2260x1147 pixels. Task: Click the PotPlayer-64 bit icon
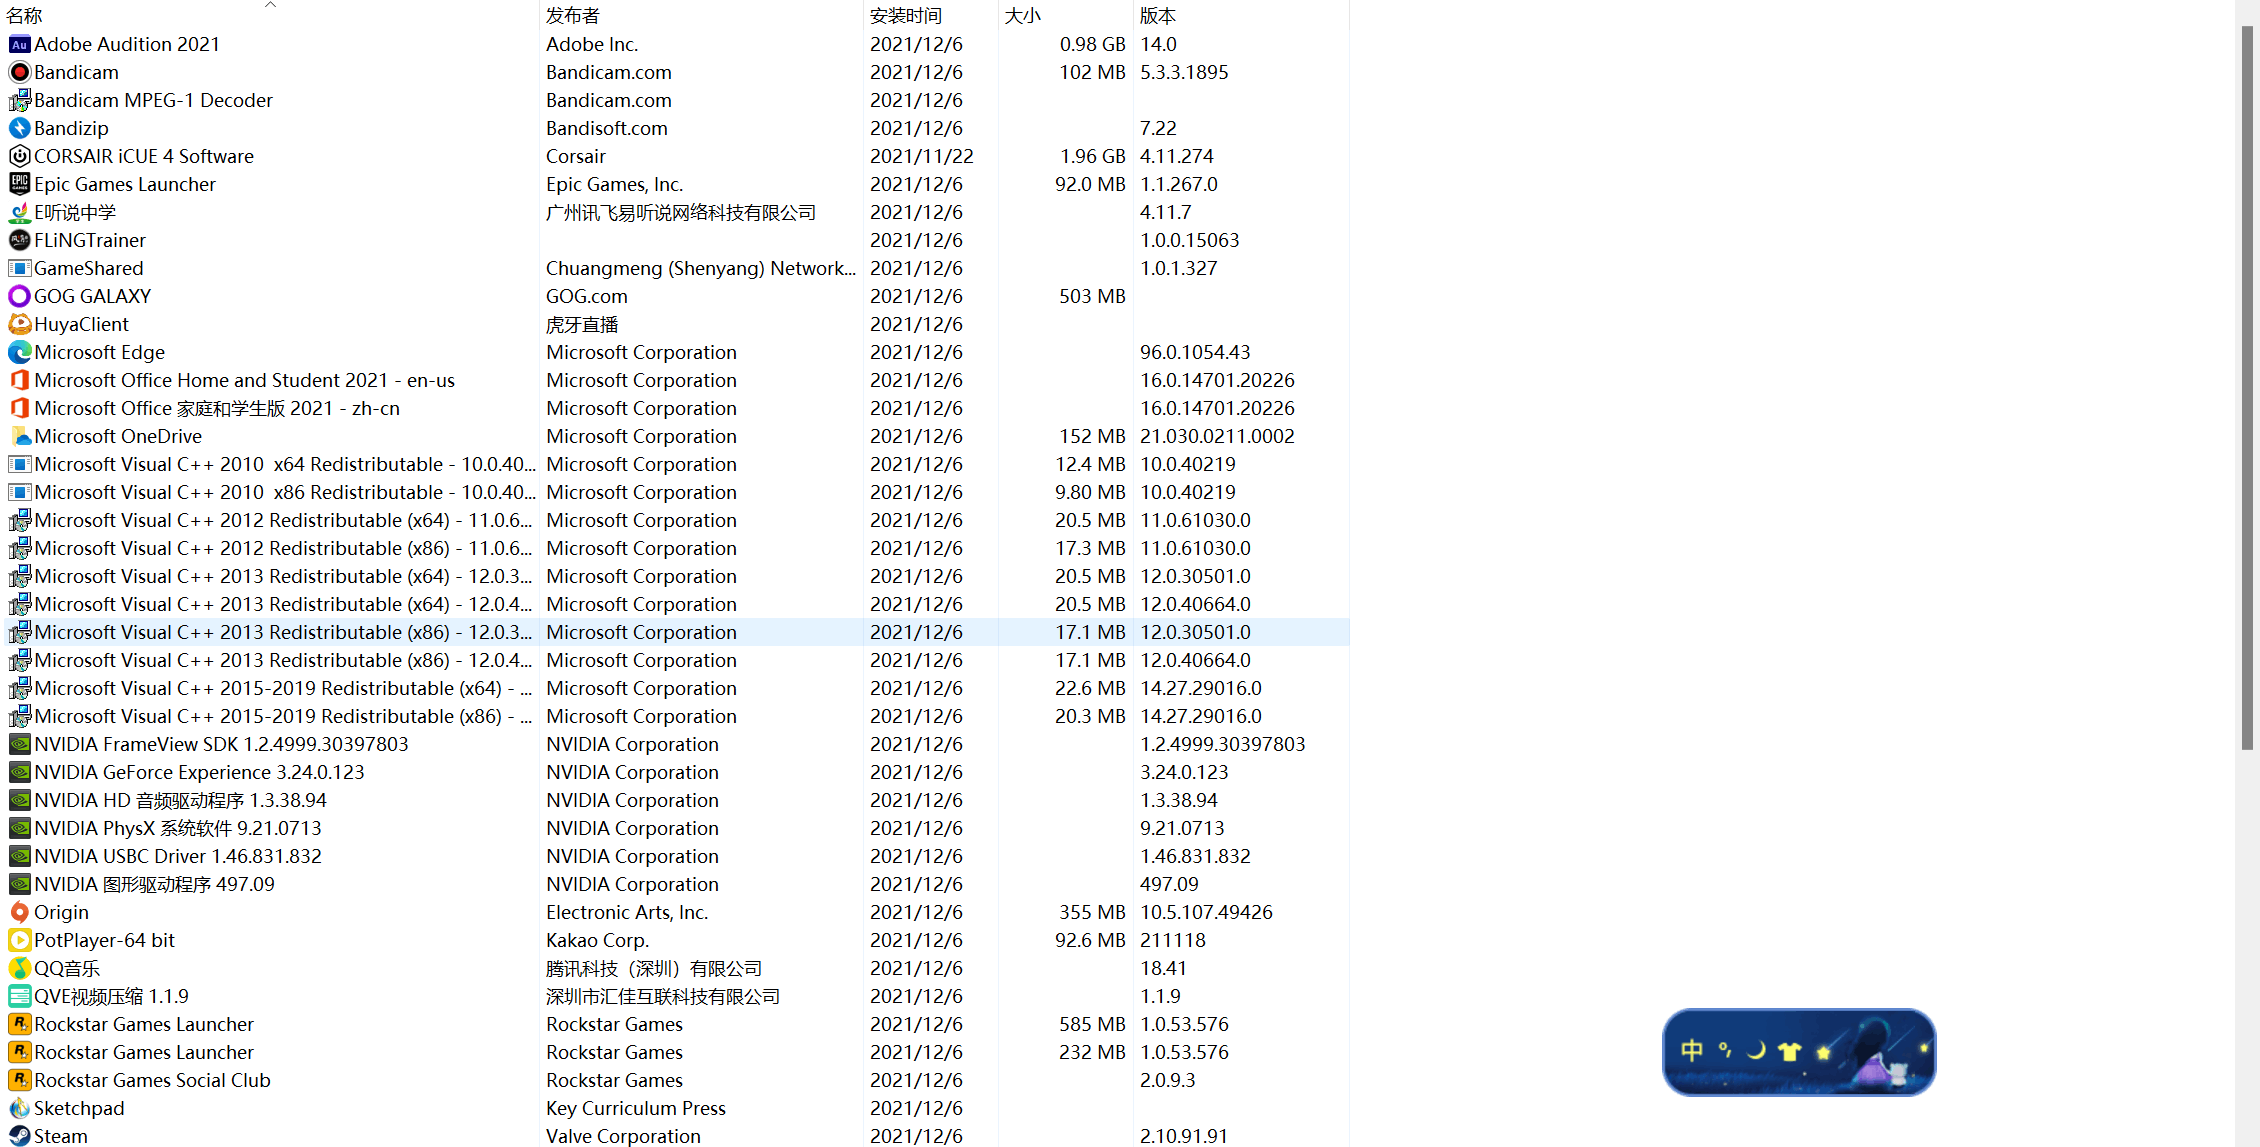19,940
